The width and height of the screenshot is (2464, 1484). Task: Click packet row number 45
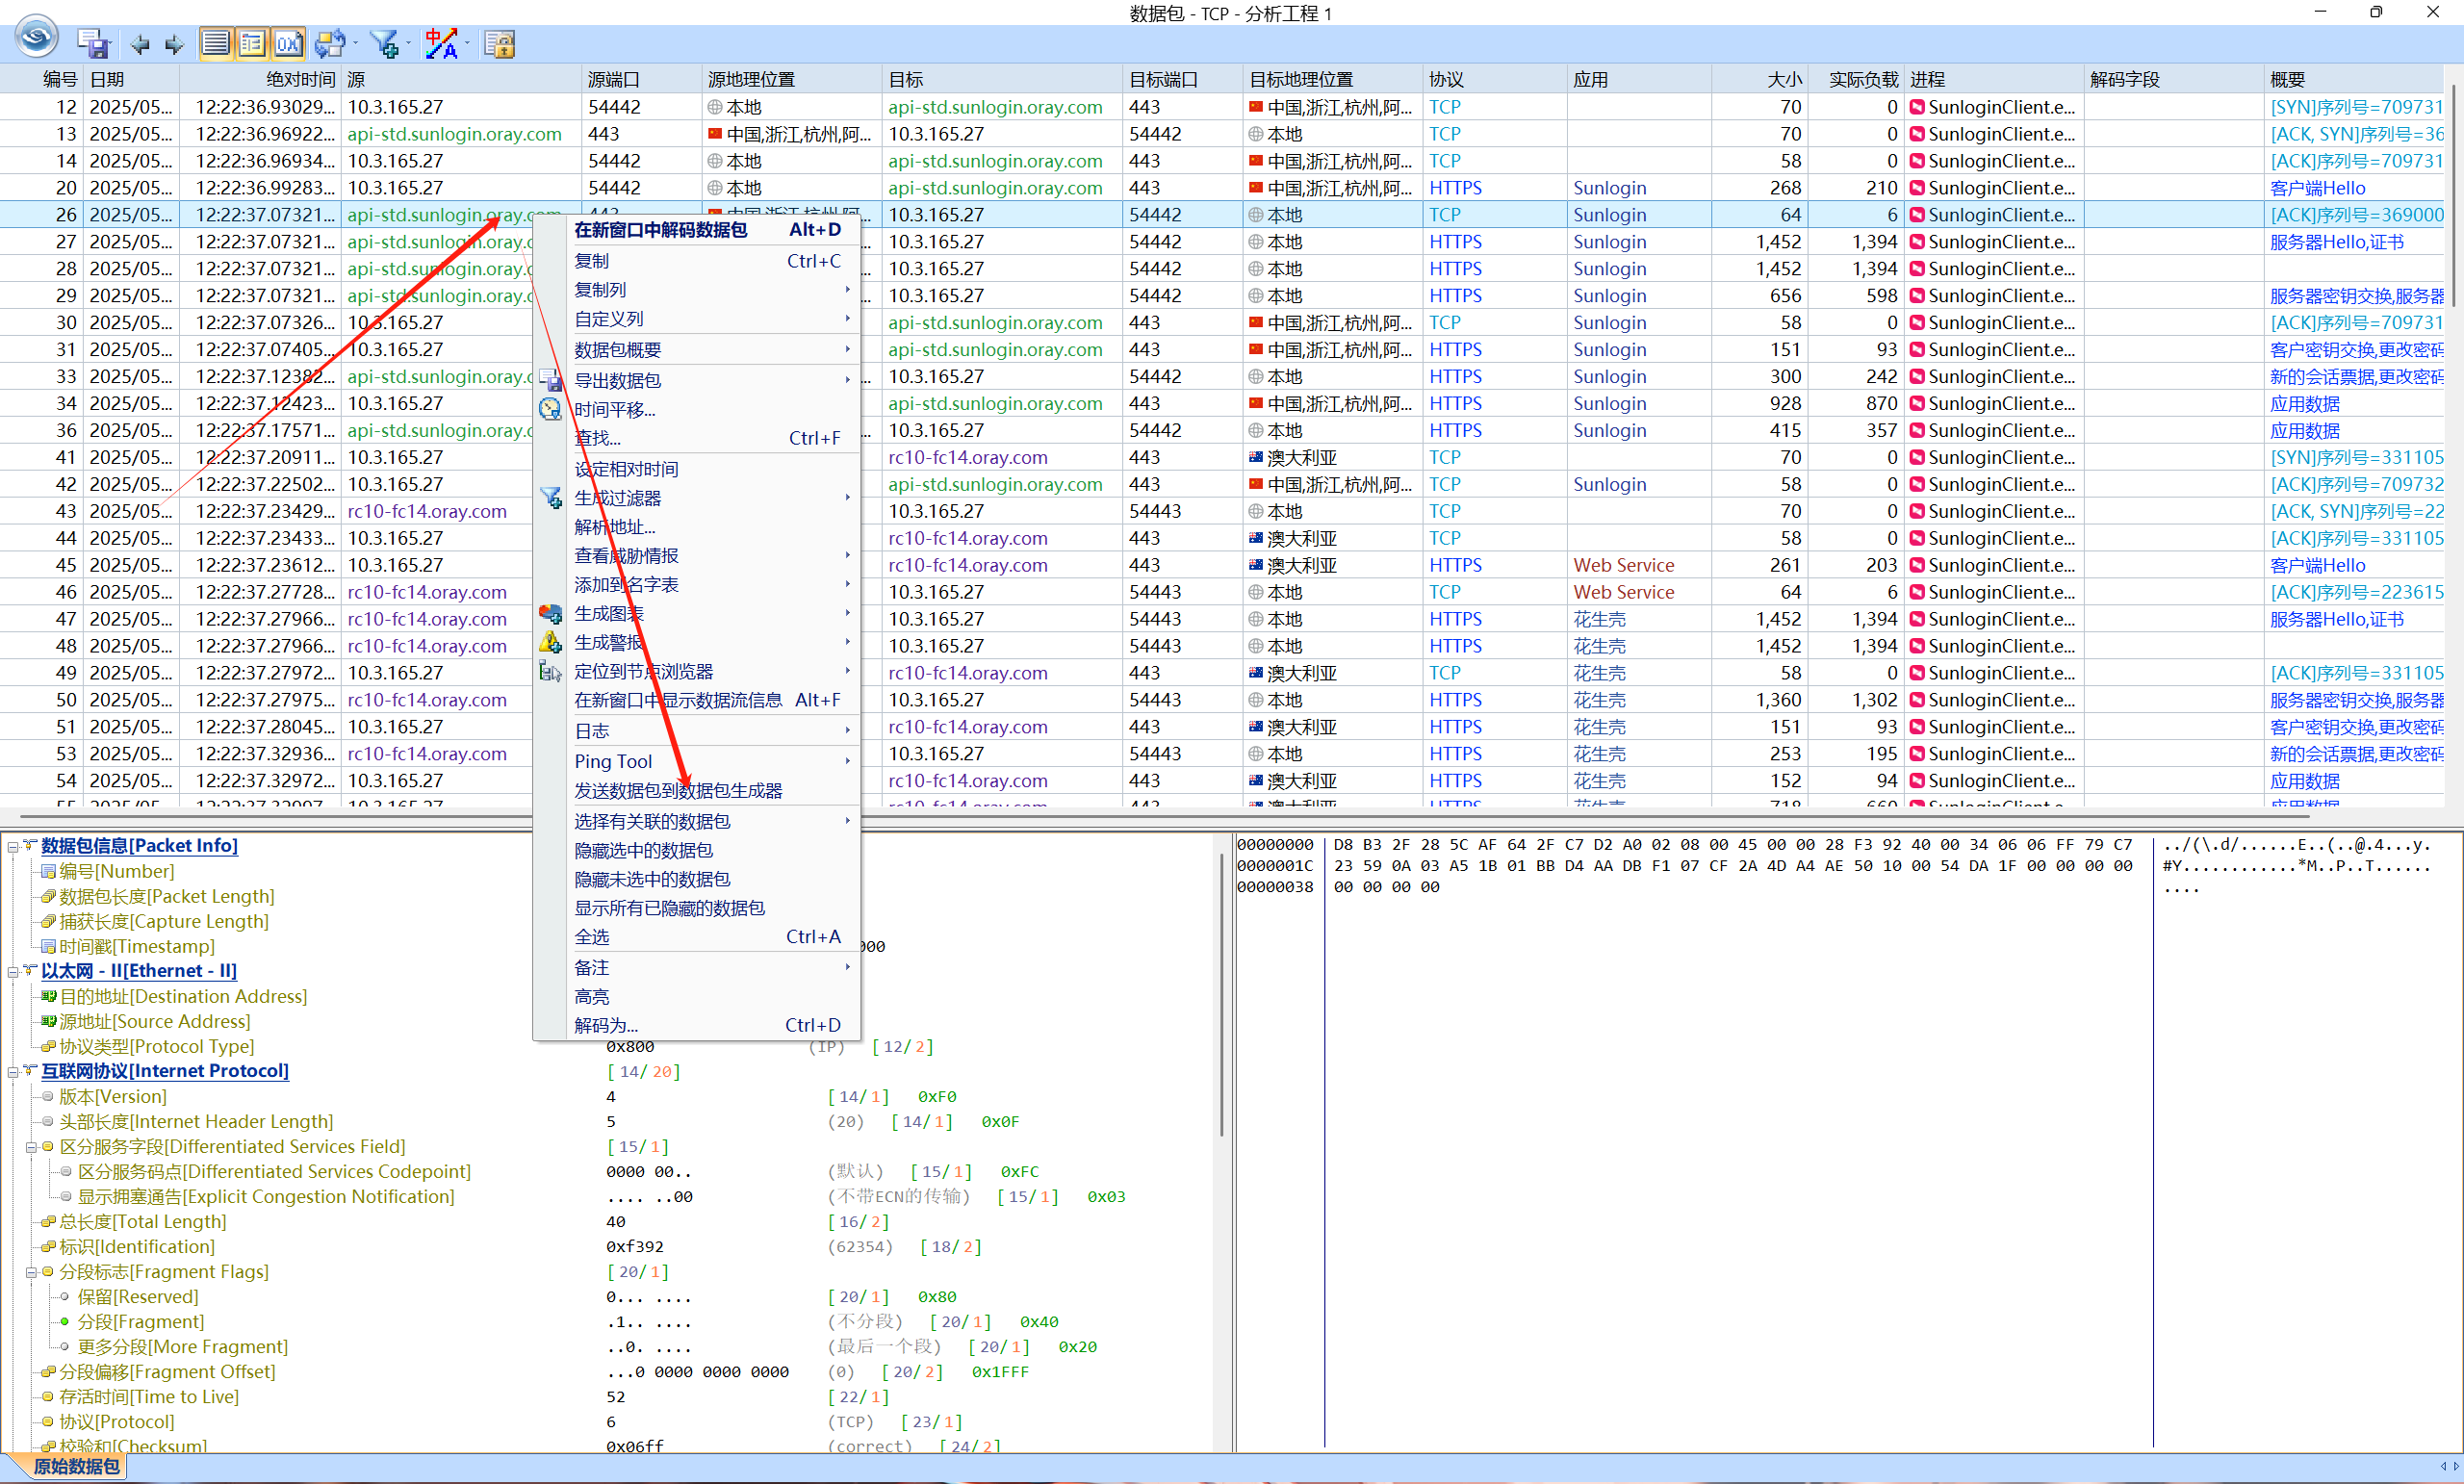[x=66, y=565]
